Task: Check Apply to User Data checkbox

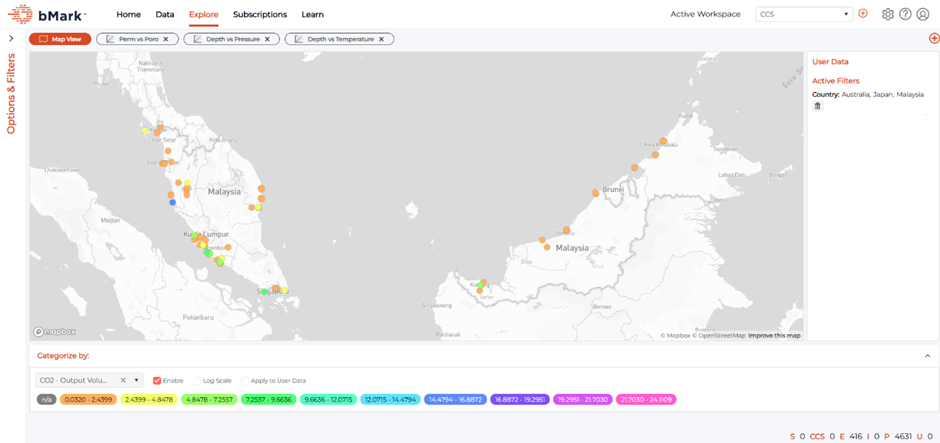Action: tap(245, 381)
